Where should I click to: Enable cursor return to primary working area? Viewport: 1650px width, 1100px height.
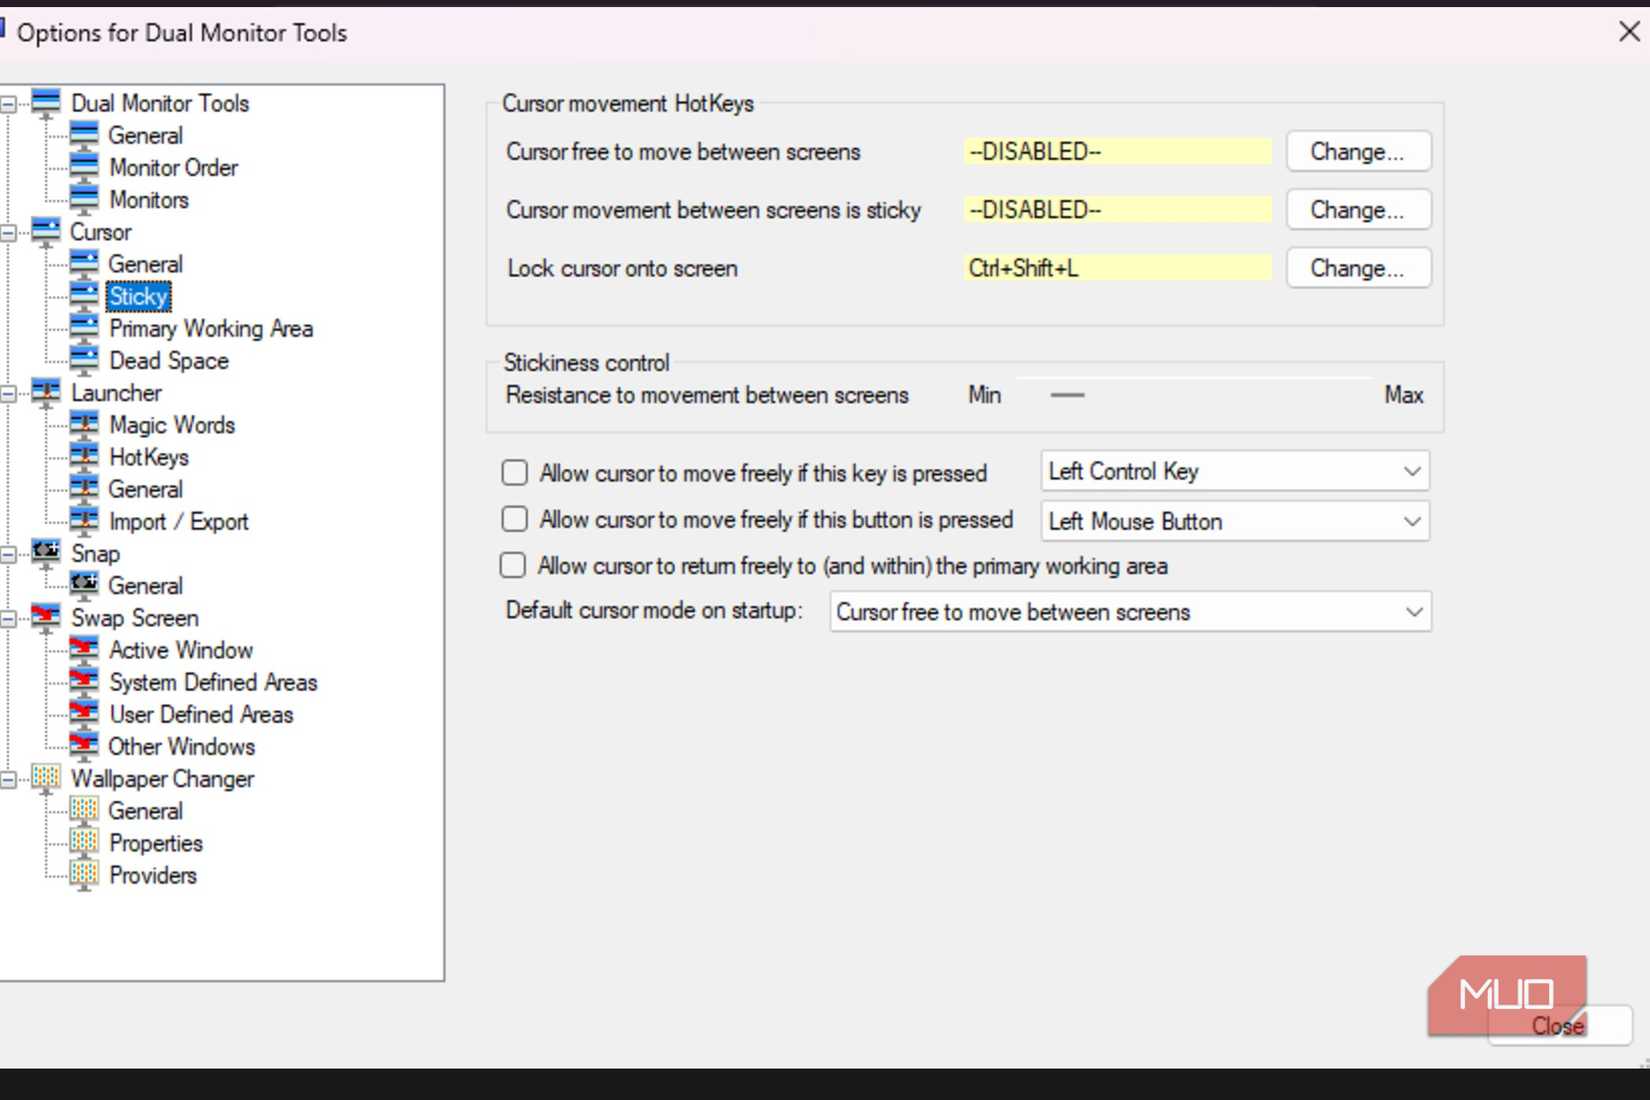(x=512, y=565)
